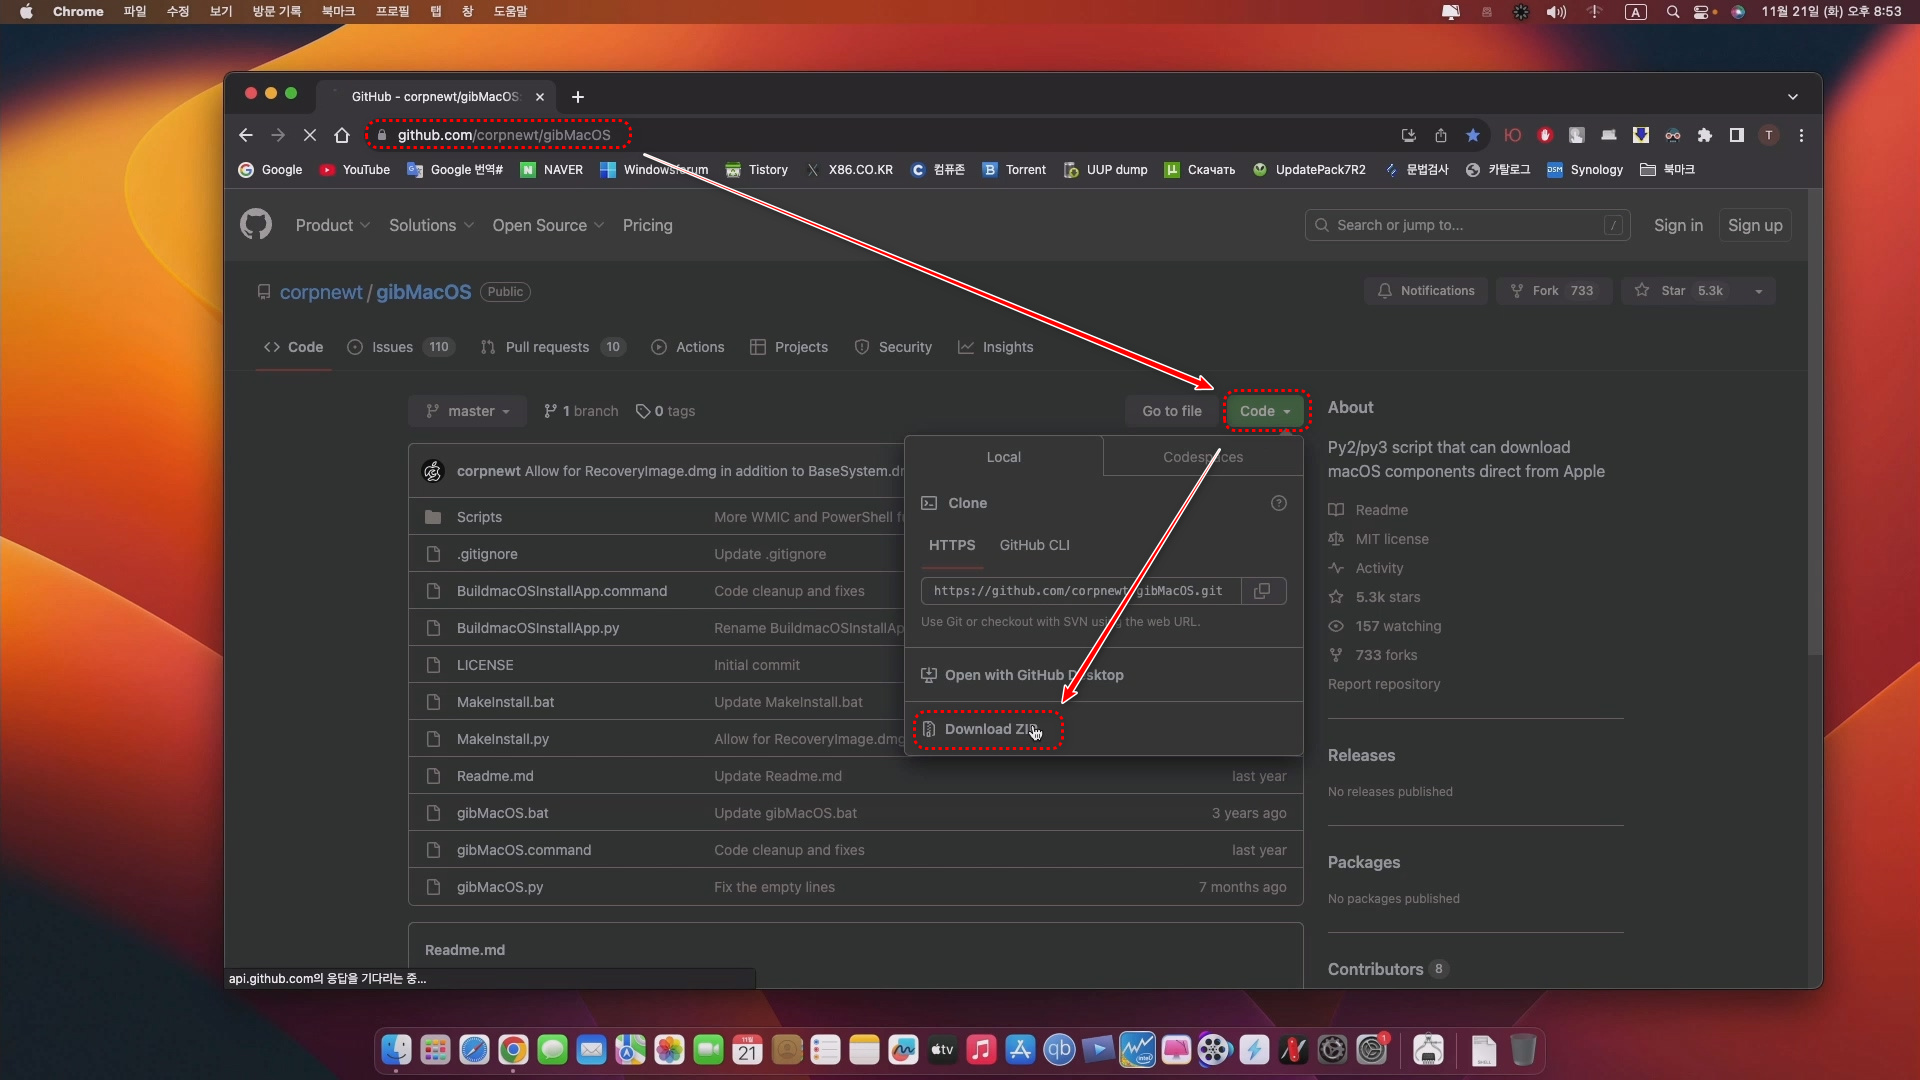This screenshot has width=1920, height=1080.
Task: Click volume icon in menu bar
Action: click(x=1556, y=12)
